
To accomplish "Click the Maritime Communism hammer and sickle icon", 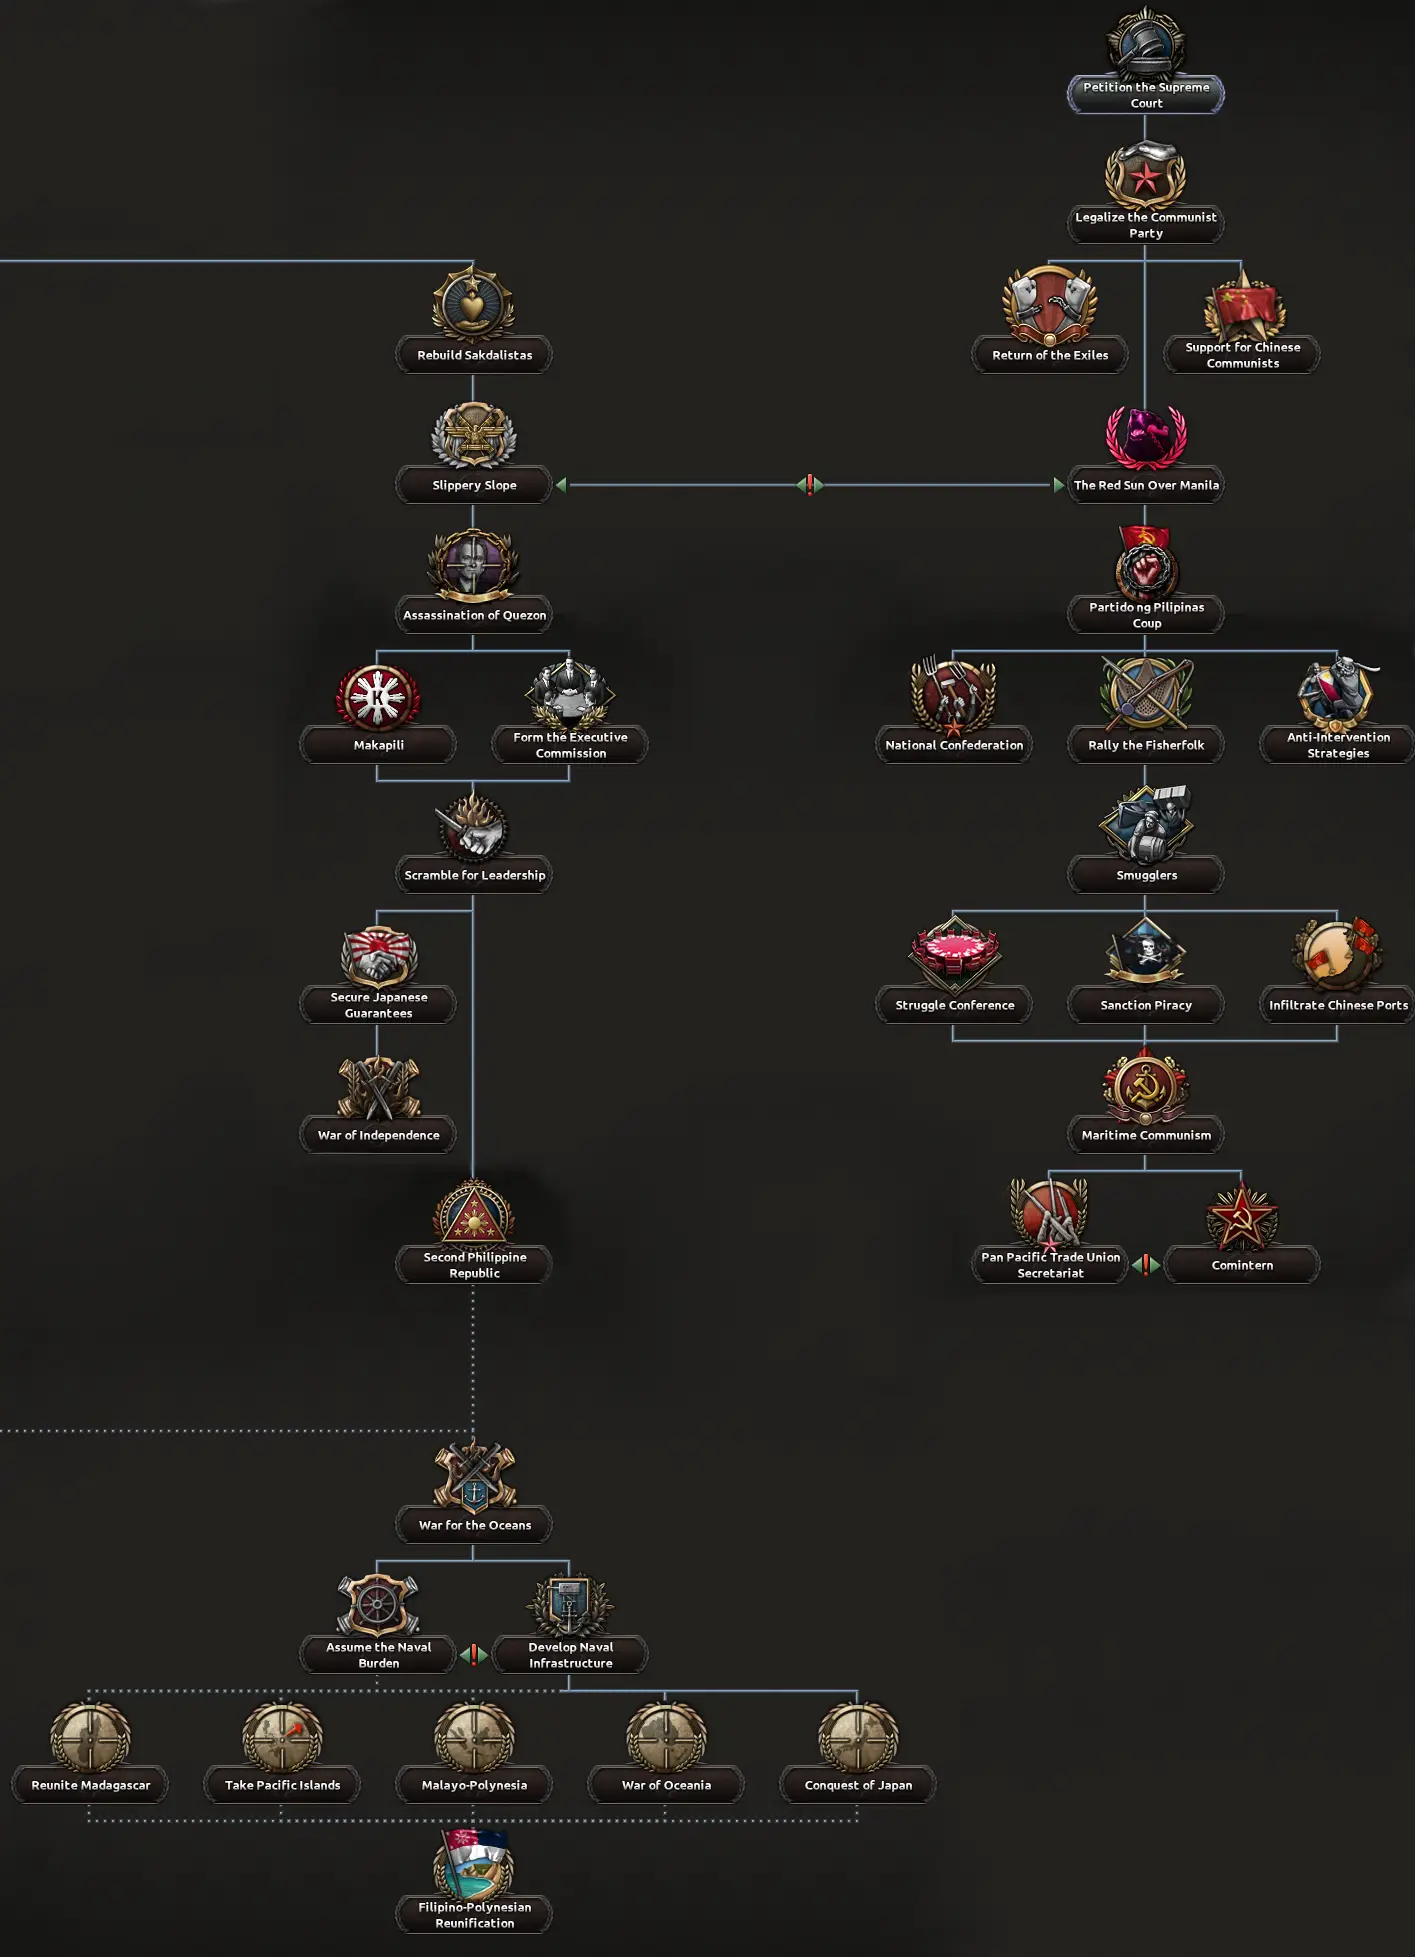I will (x=1146, y=1085).
